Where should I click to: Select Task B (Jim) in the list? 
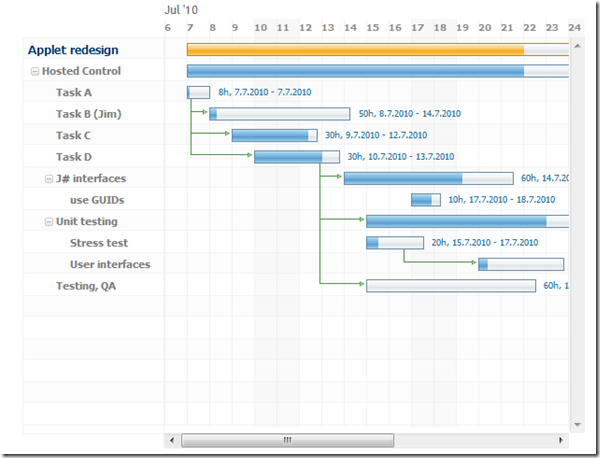(x=88, y=114)
